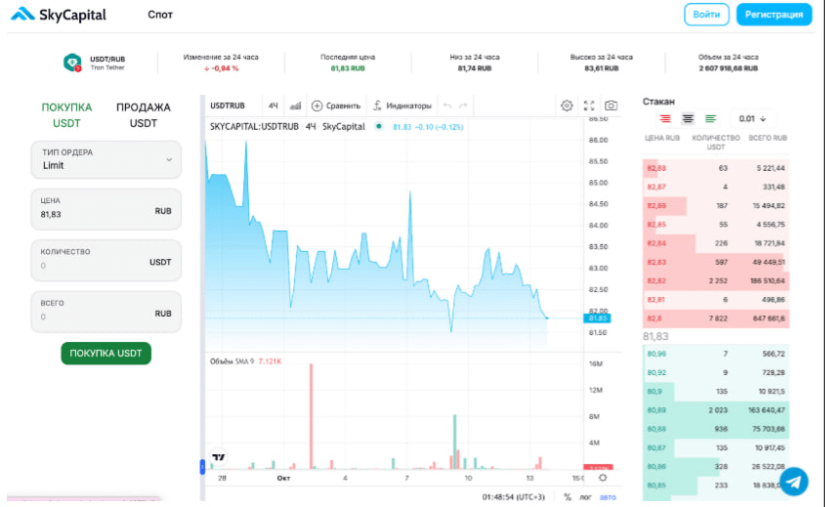Image resolution: width=825 pixels, height=507 pixels.
Task: Click sell order row priced 82,82
Action: click(716, 281)
